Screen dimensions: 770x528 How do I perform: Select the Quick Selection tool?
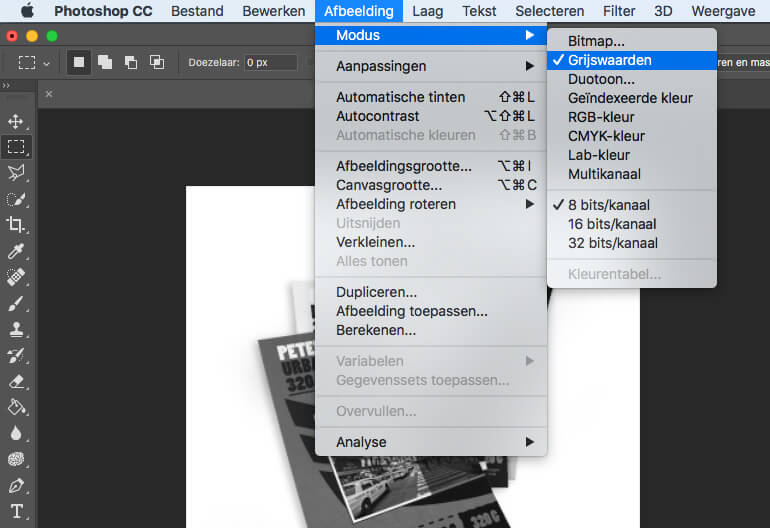pos(16,199)
